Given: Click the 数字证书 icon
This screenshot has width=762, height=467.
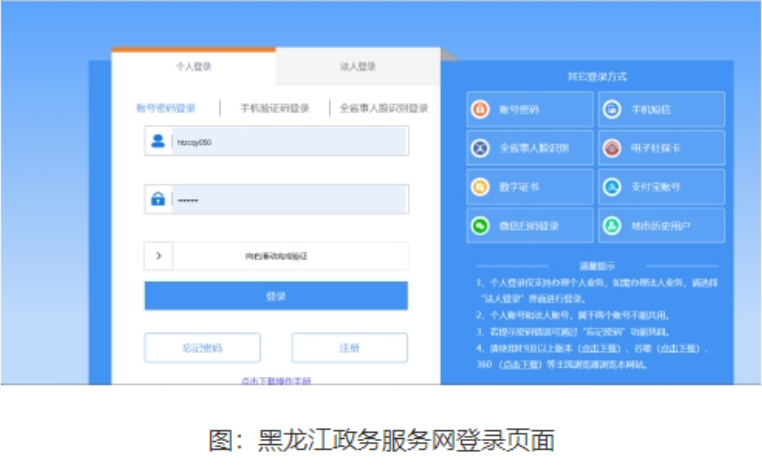Looking at the screenshot, I should (481, 186).
